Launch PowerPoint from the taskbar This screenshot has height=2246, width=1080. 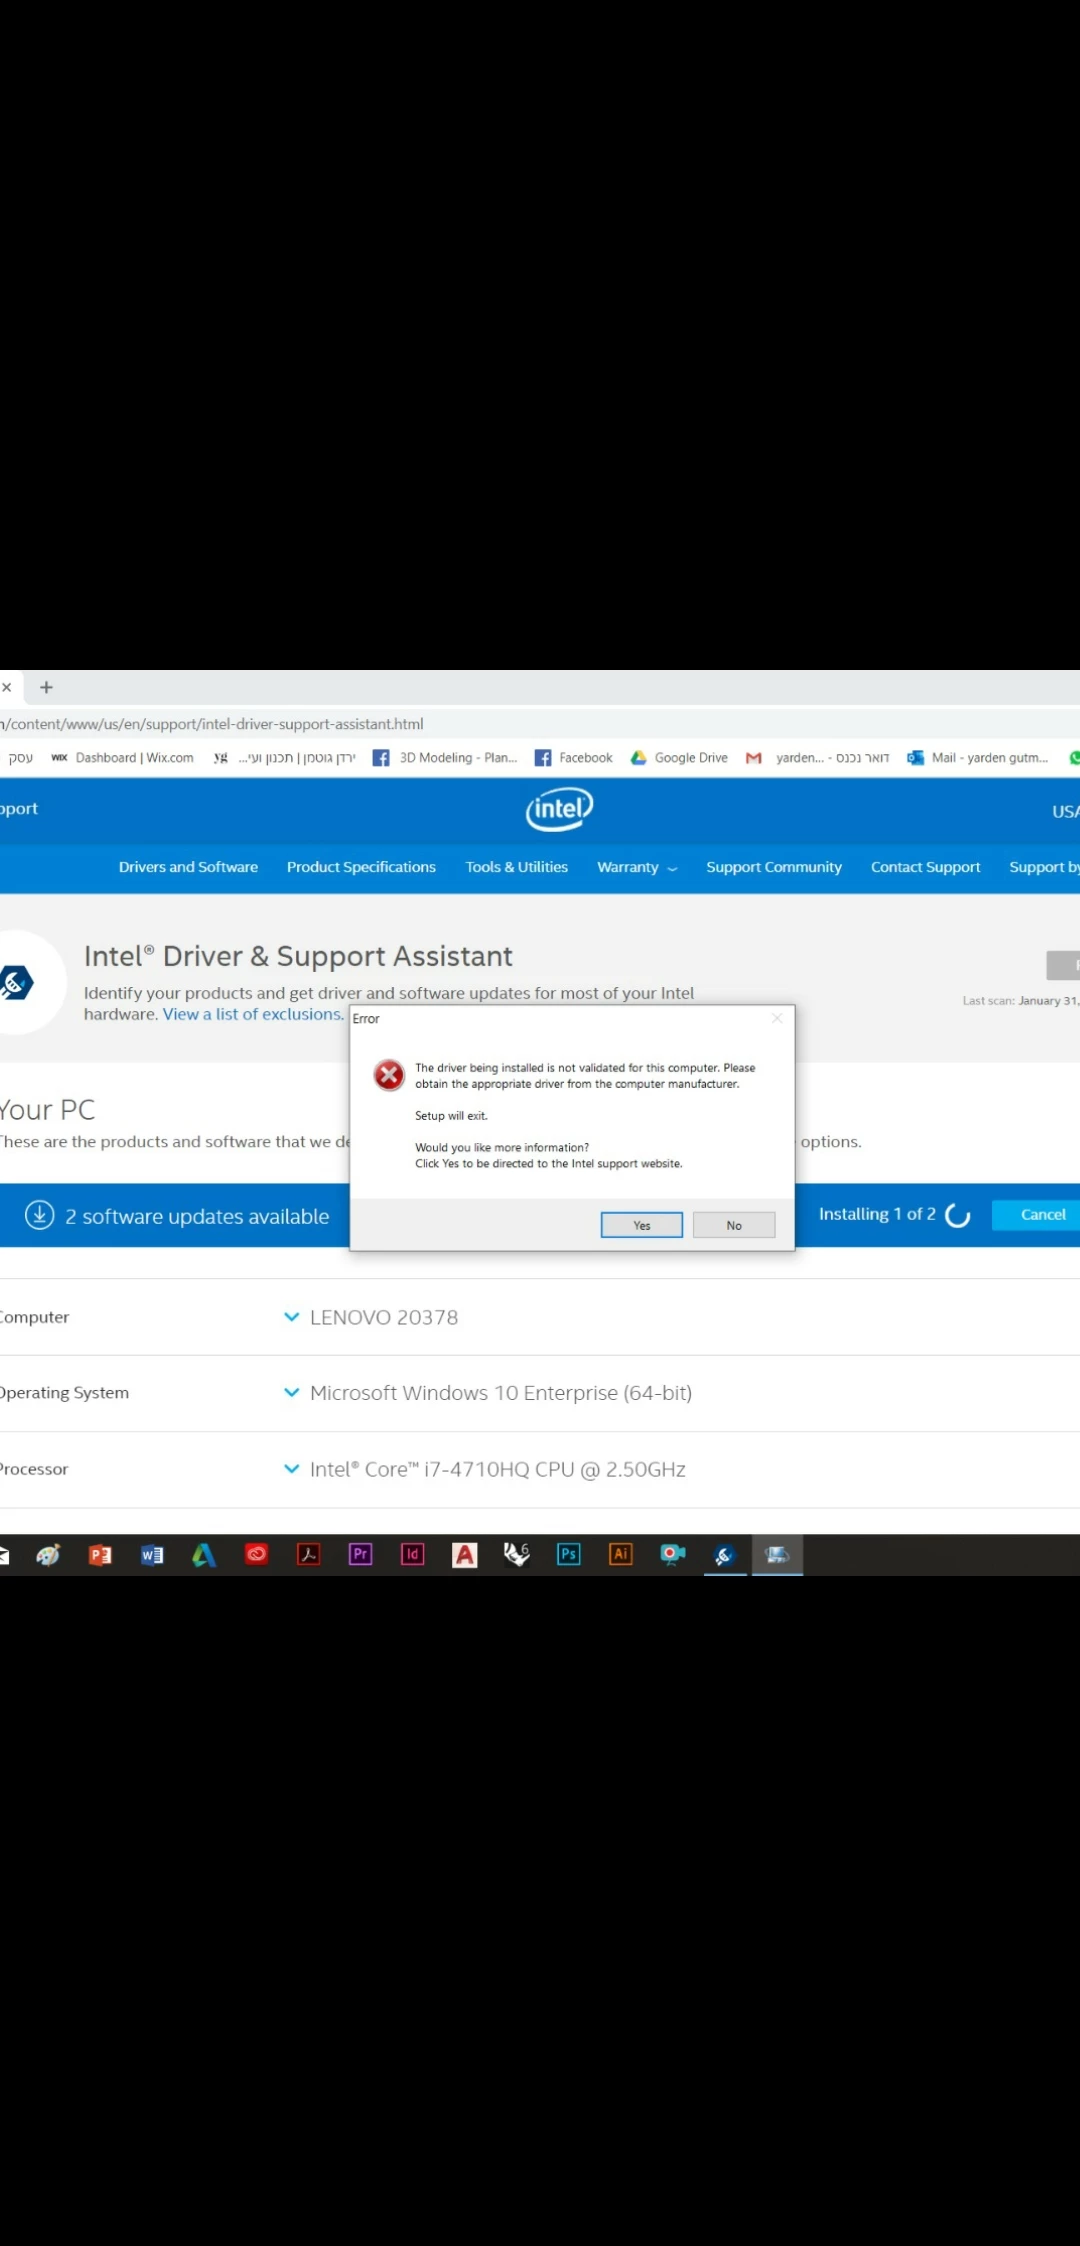click(x=100, y=1555)
